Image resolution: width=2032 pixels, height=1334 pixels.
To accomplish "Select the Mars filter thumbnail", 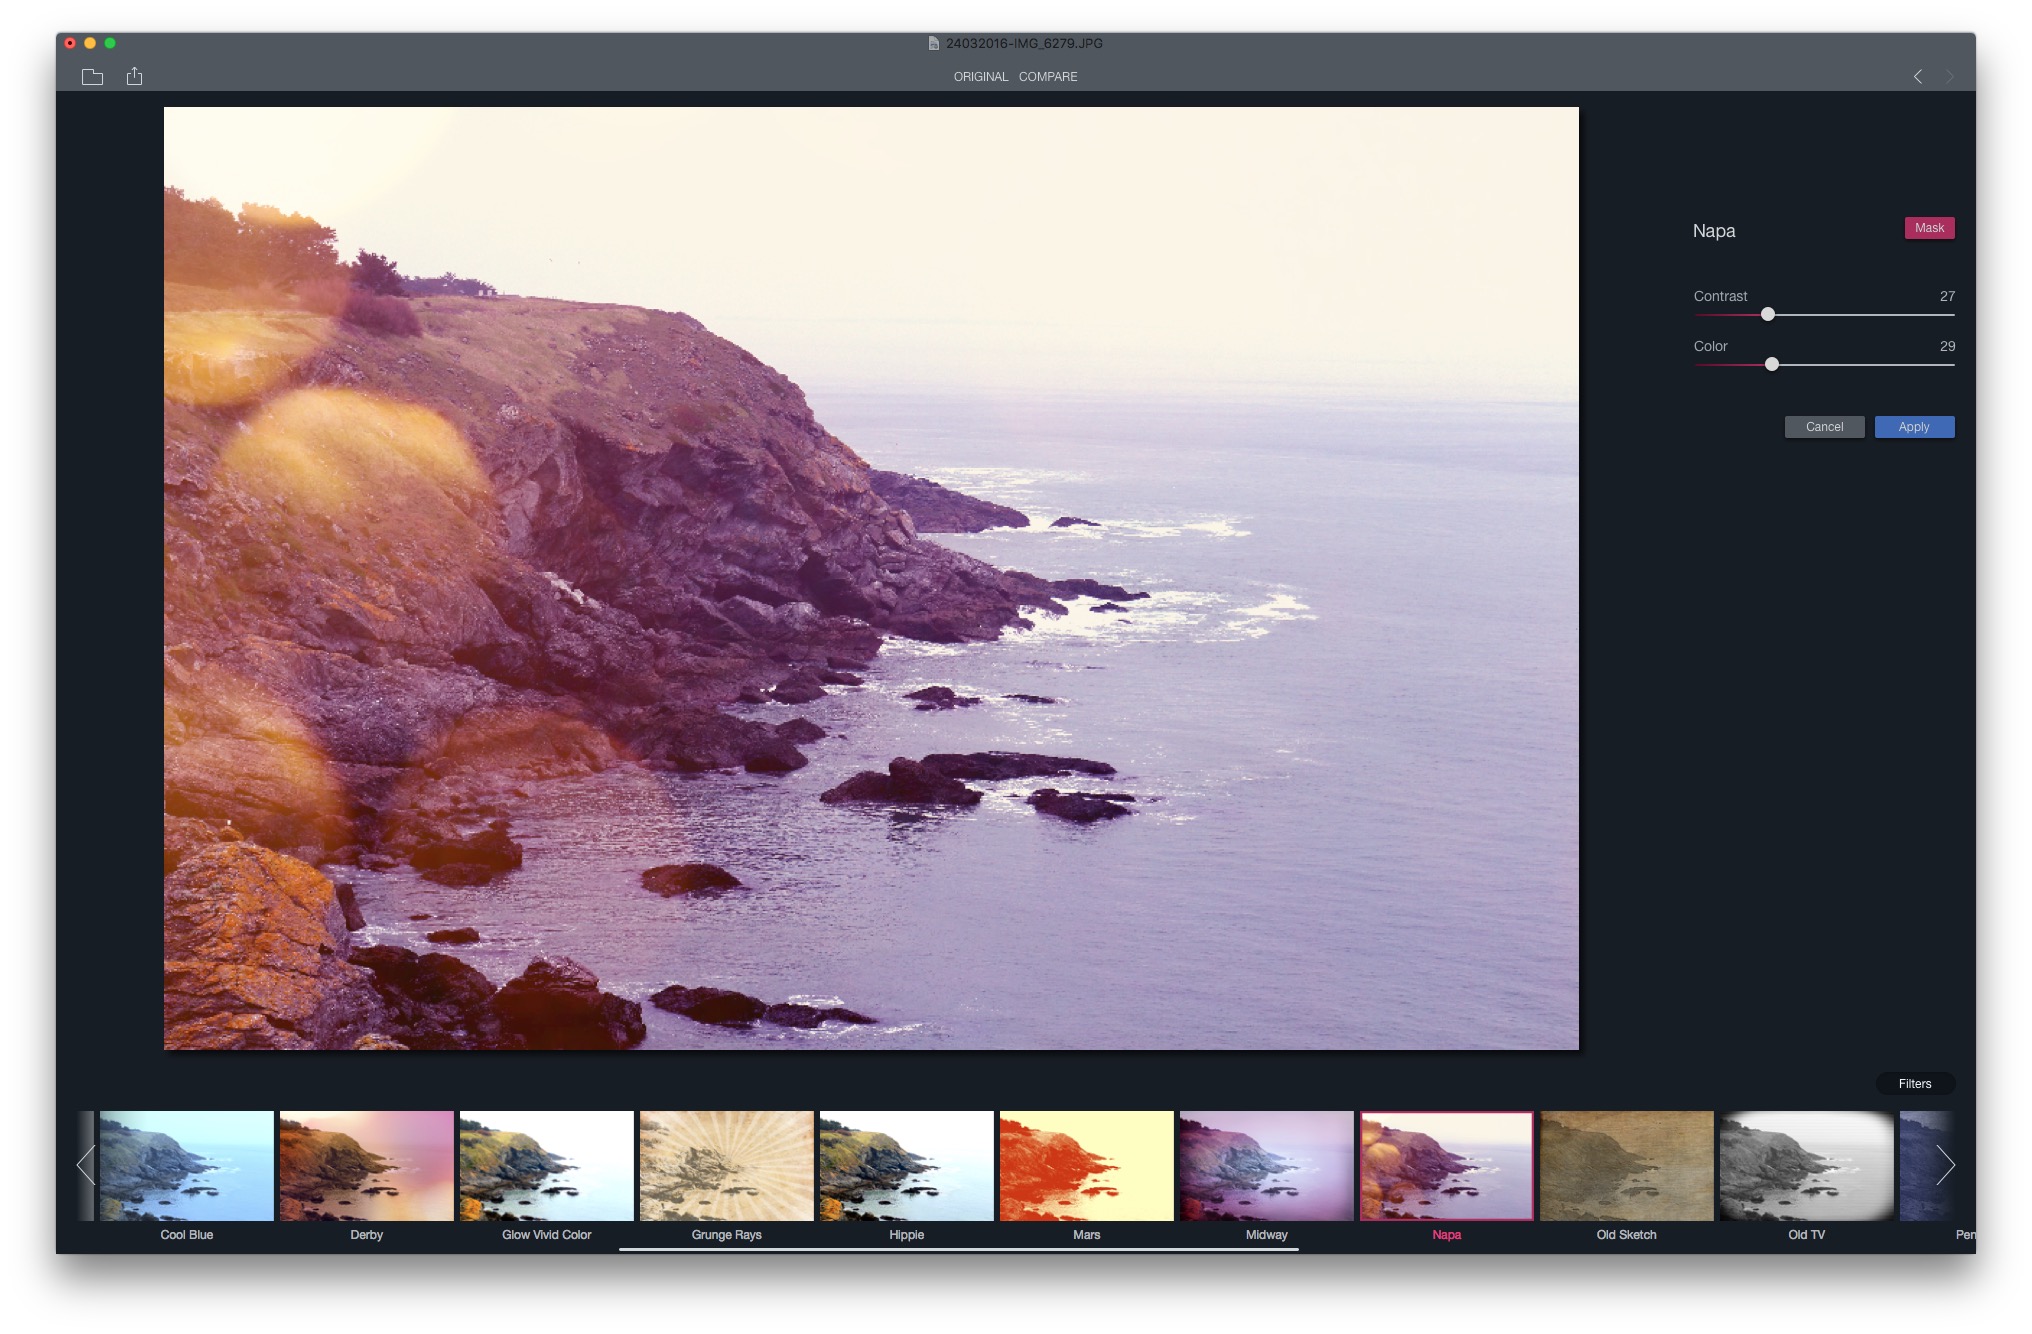I will click(x=1086, y=1165).
